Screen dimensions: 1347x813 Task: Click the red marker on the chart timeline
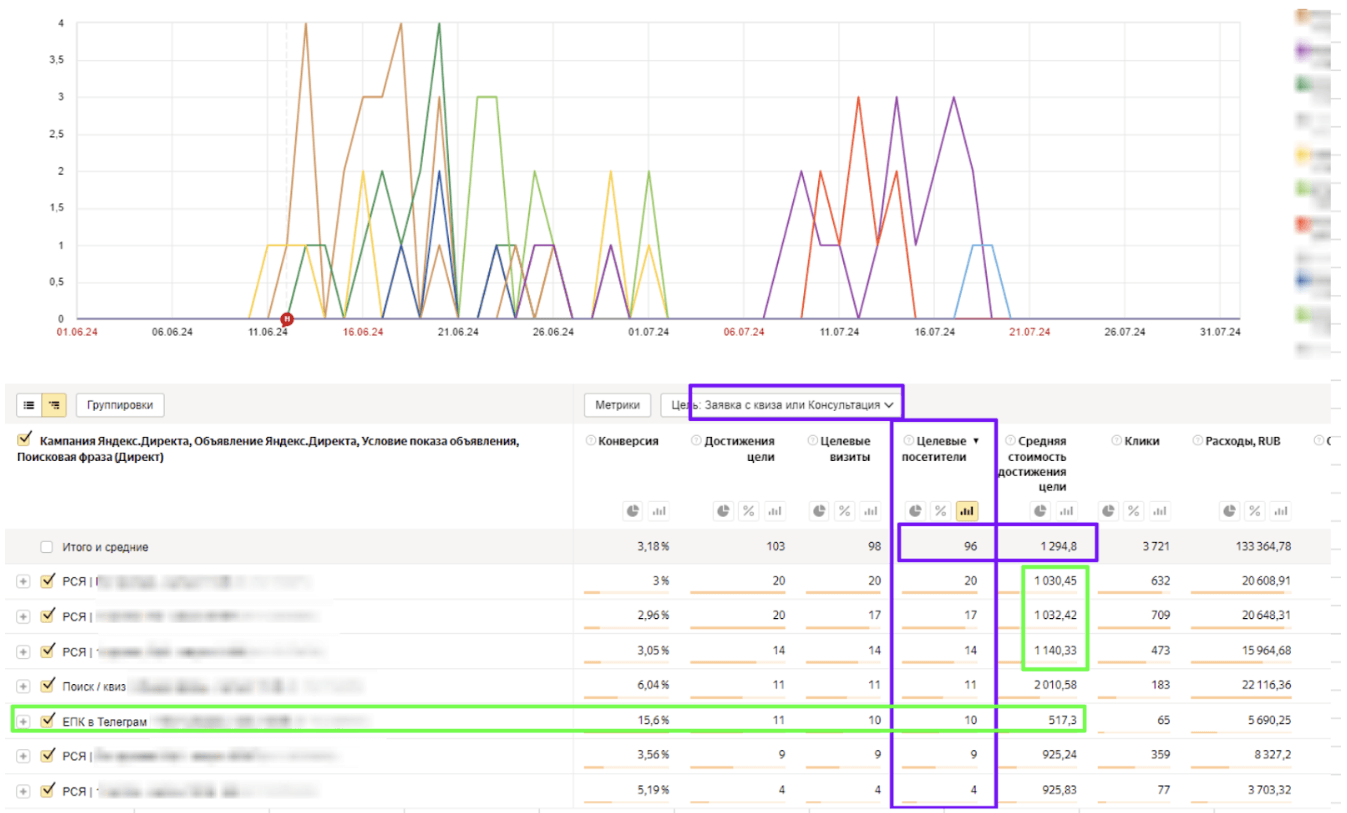coord(287,319)
